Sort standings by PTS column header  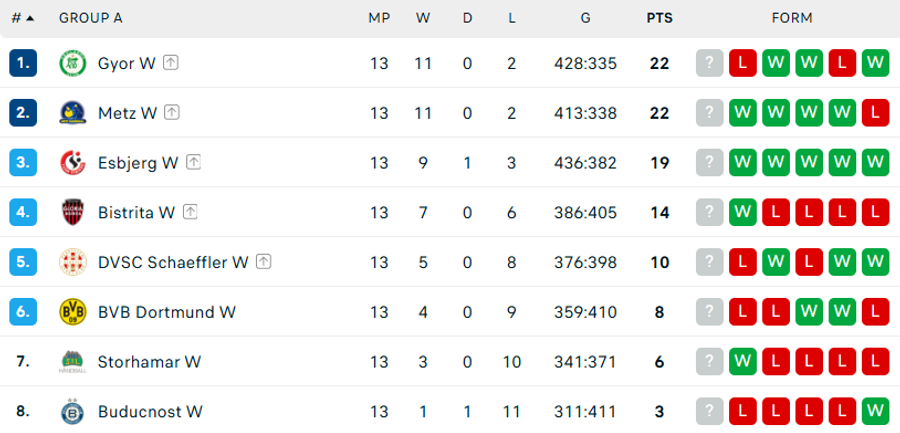660,18
